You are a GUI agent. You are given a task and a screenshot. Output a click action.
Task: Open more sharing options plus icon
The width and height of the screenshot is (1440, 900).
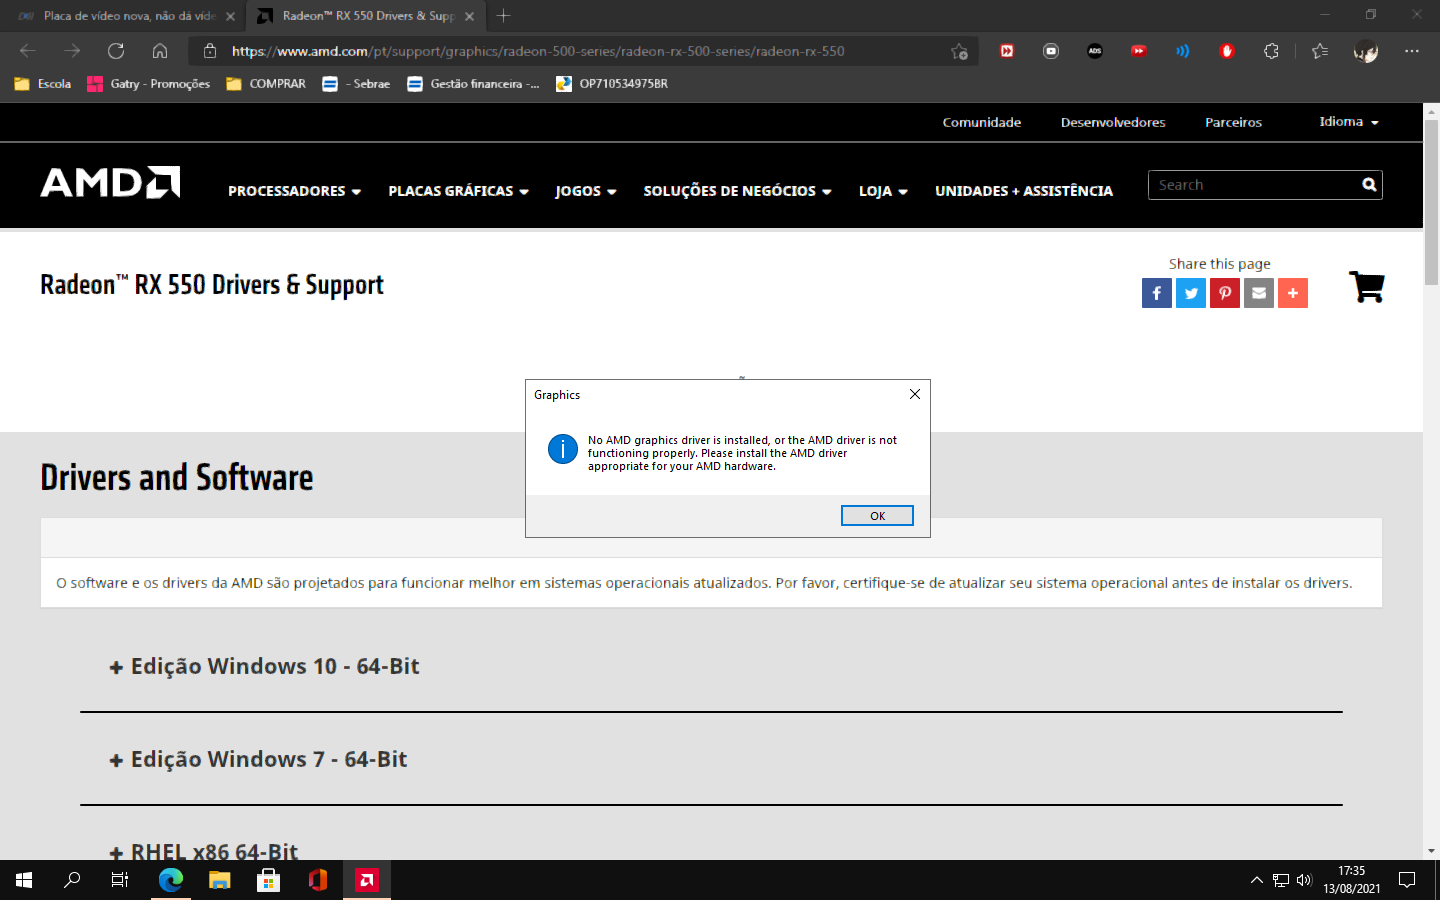tap(1293, 293)
